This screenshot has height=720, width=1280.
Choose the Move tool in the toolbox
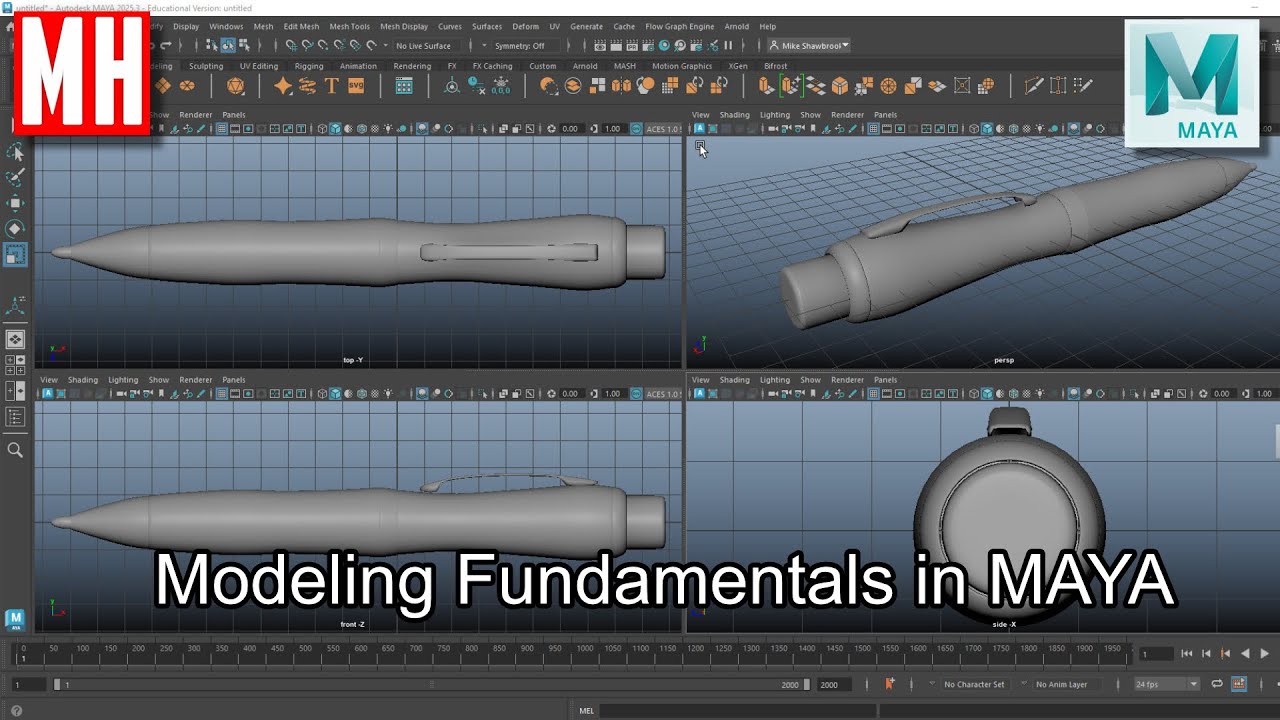[16, 204]
